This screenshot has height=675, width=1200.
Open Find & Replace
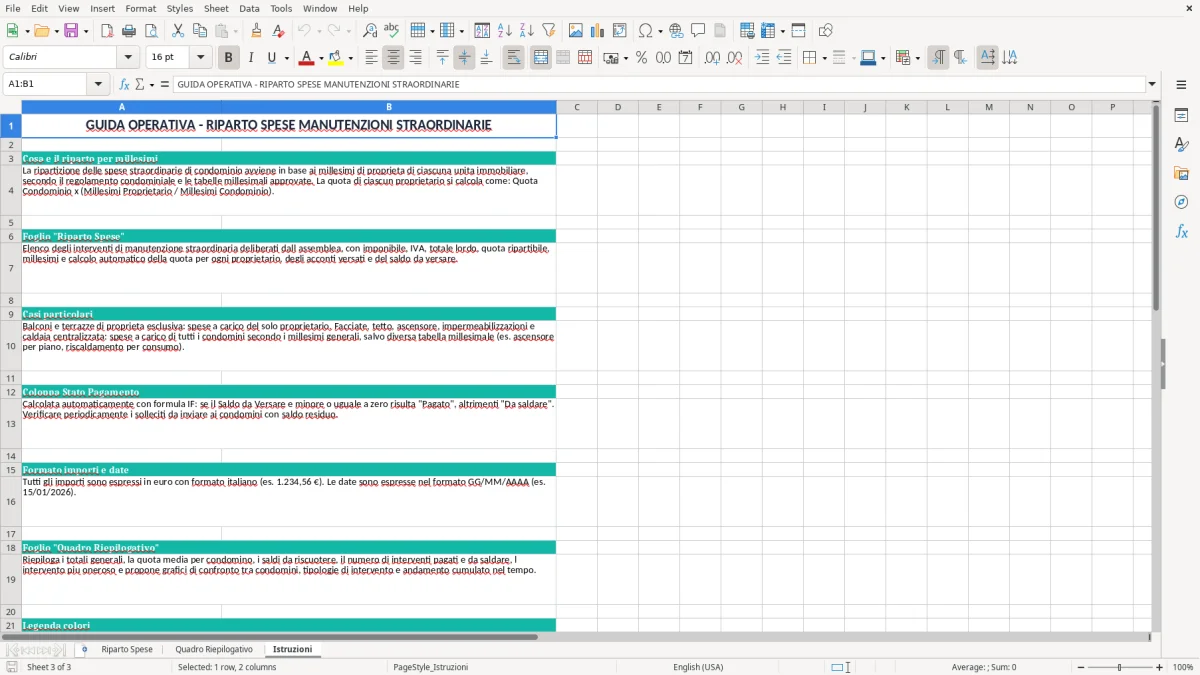pos(370,31)
